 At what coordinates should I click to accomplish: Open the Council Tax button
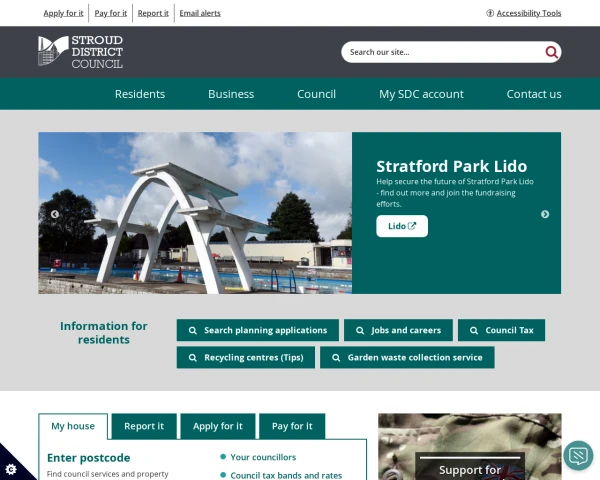(x=501, y=330)
